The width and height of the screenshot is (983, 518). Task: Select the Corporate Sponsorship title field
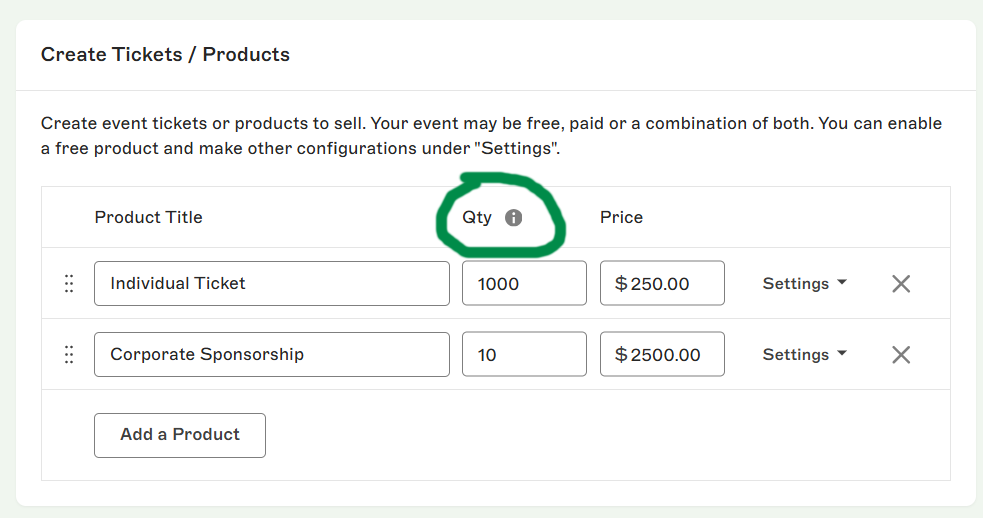pos(271,354)
